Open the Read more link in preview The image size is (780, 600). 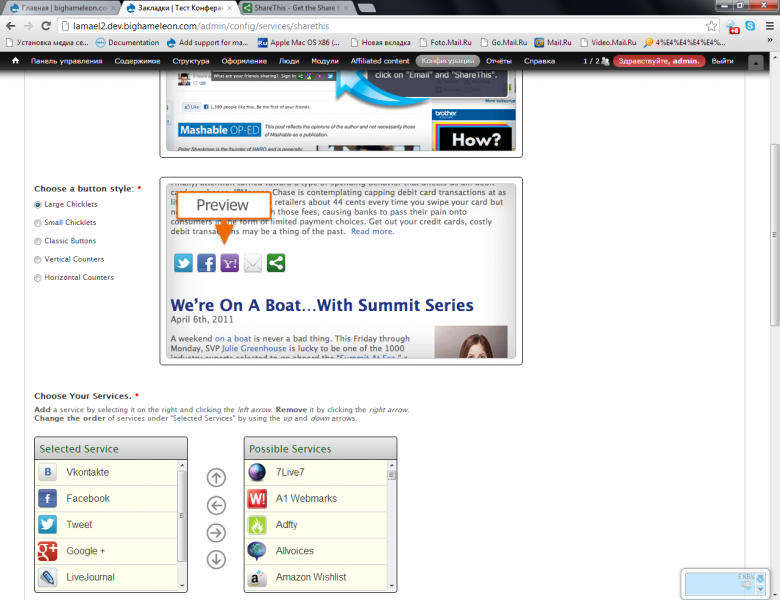(x=373, y=231)
